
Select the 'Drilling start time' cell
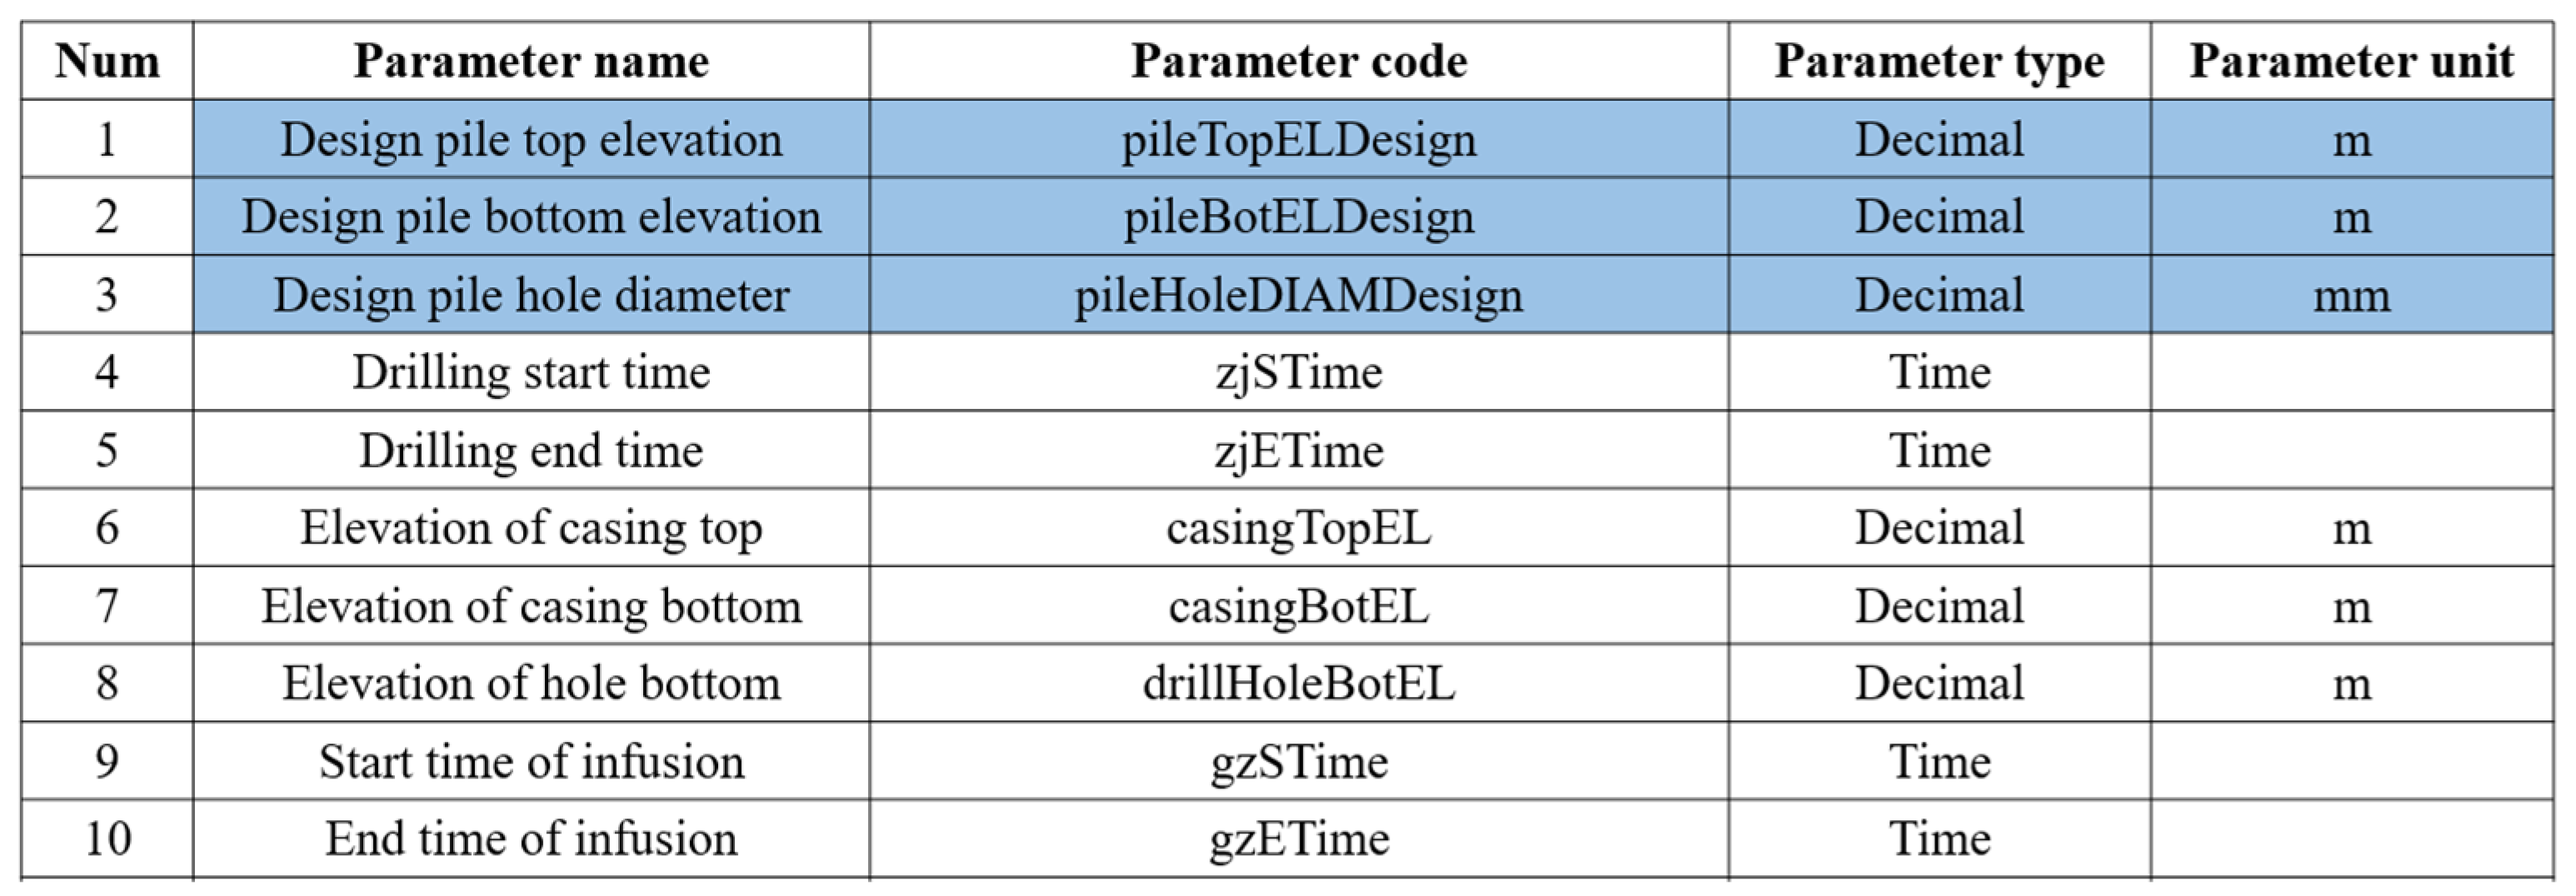(x=531, y=373)
